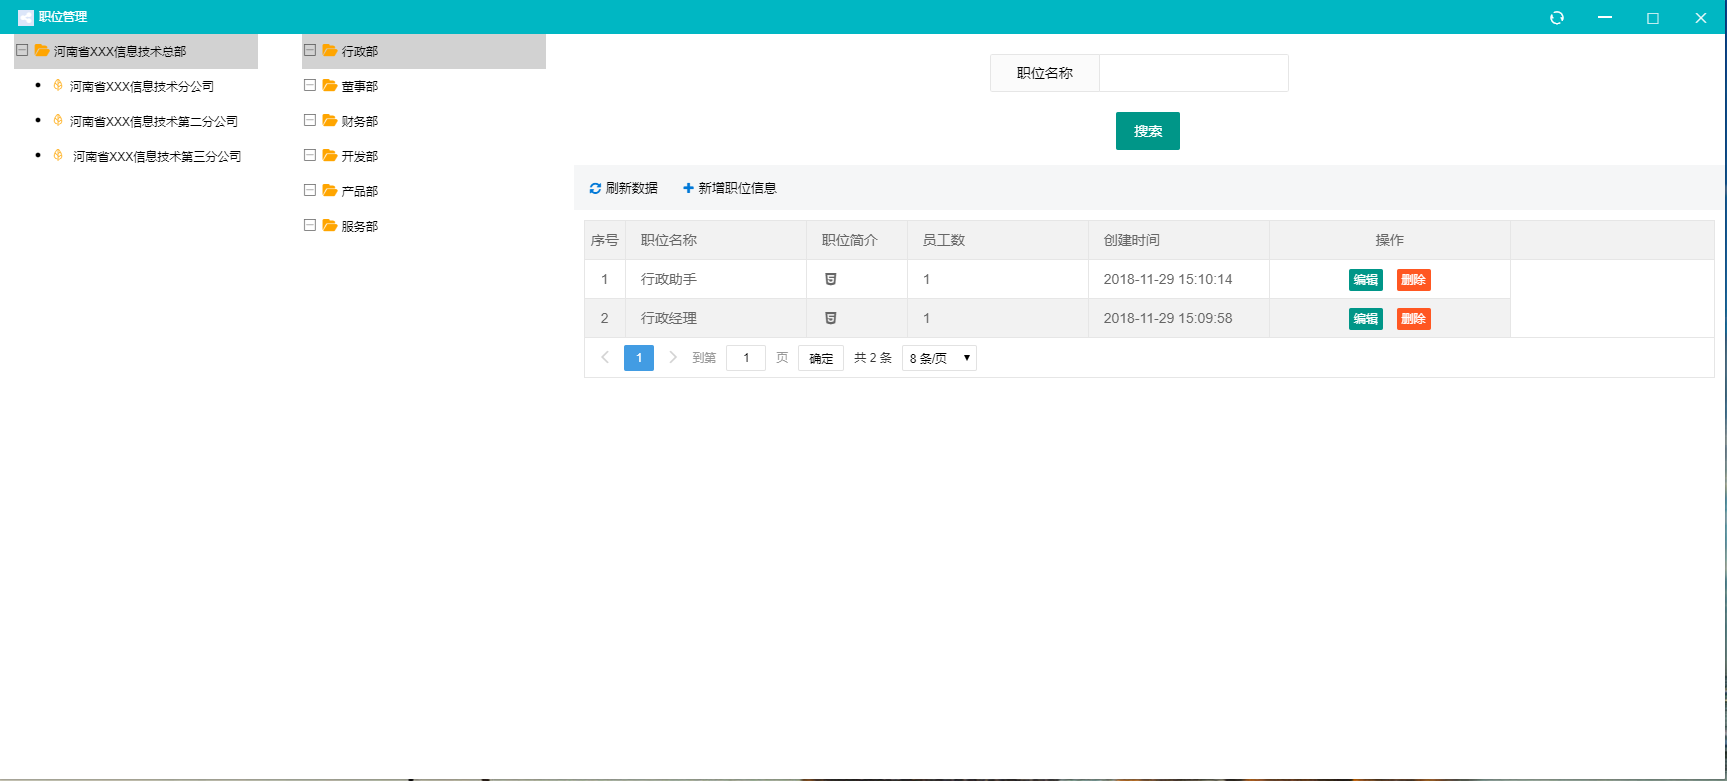
Task: Click the 搜索 button
Action: 1148,131
